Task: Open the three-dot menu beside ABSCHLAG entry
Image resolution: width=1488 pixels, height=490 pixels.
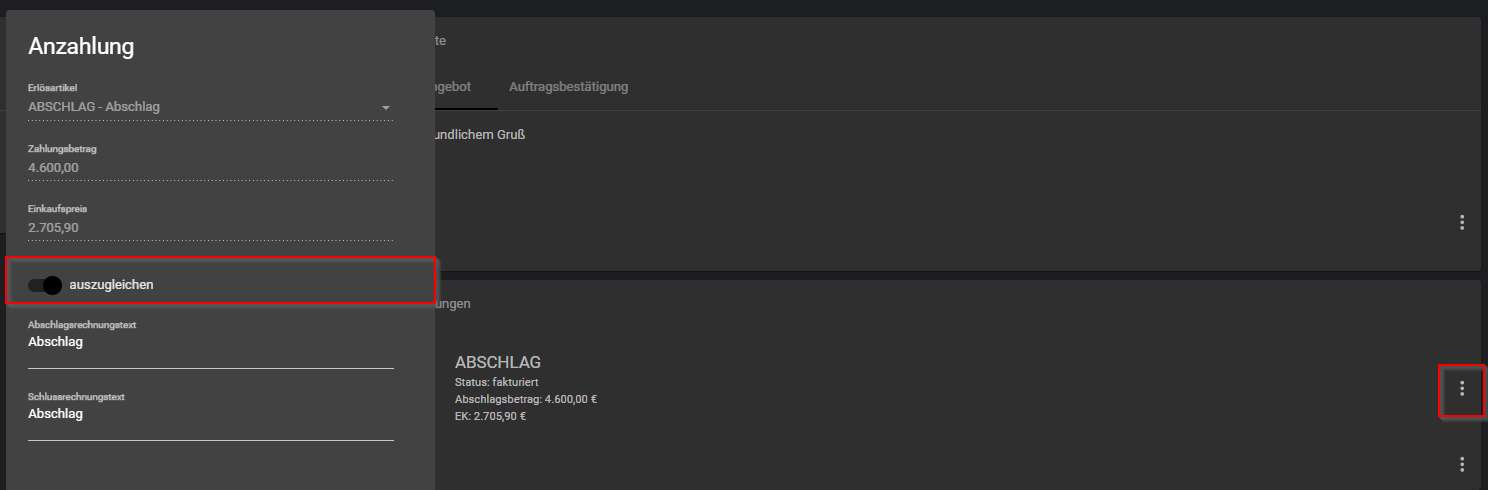Action: [1462, 389]
